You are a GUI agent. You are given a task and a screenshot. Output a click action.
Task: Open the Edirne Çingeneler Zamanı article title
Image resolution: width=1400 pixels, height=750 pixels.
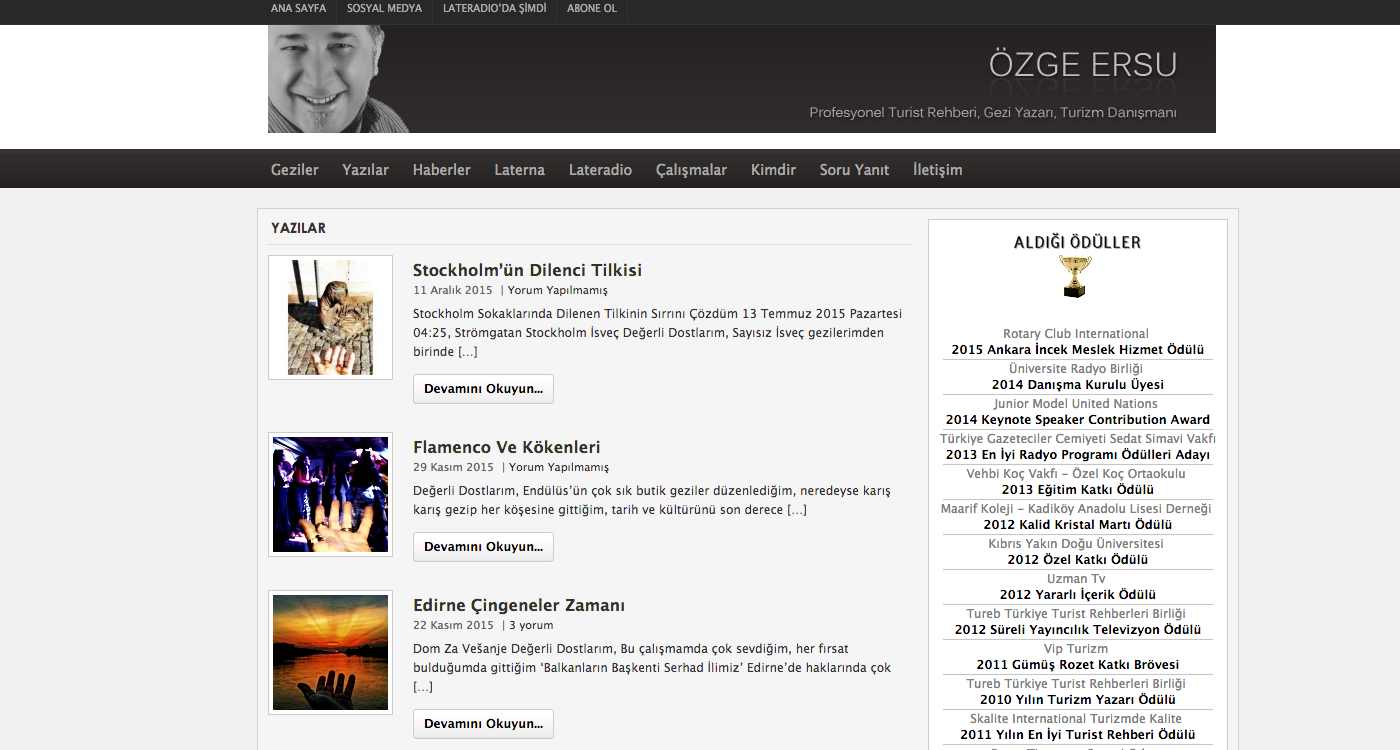point(519,605)
